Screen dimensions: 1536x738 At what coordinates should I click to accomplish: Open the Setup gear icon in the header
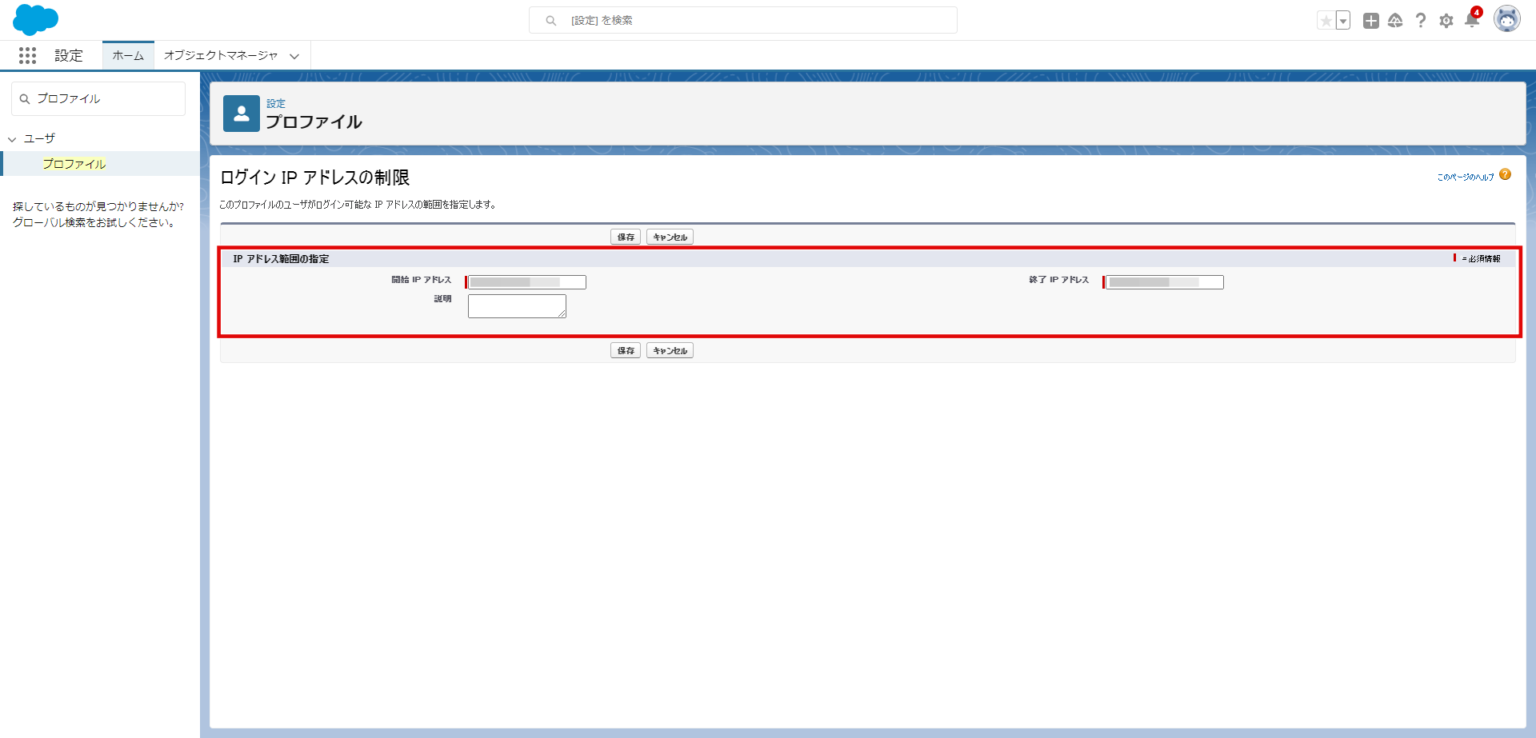pos(1446,19)
